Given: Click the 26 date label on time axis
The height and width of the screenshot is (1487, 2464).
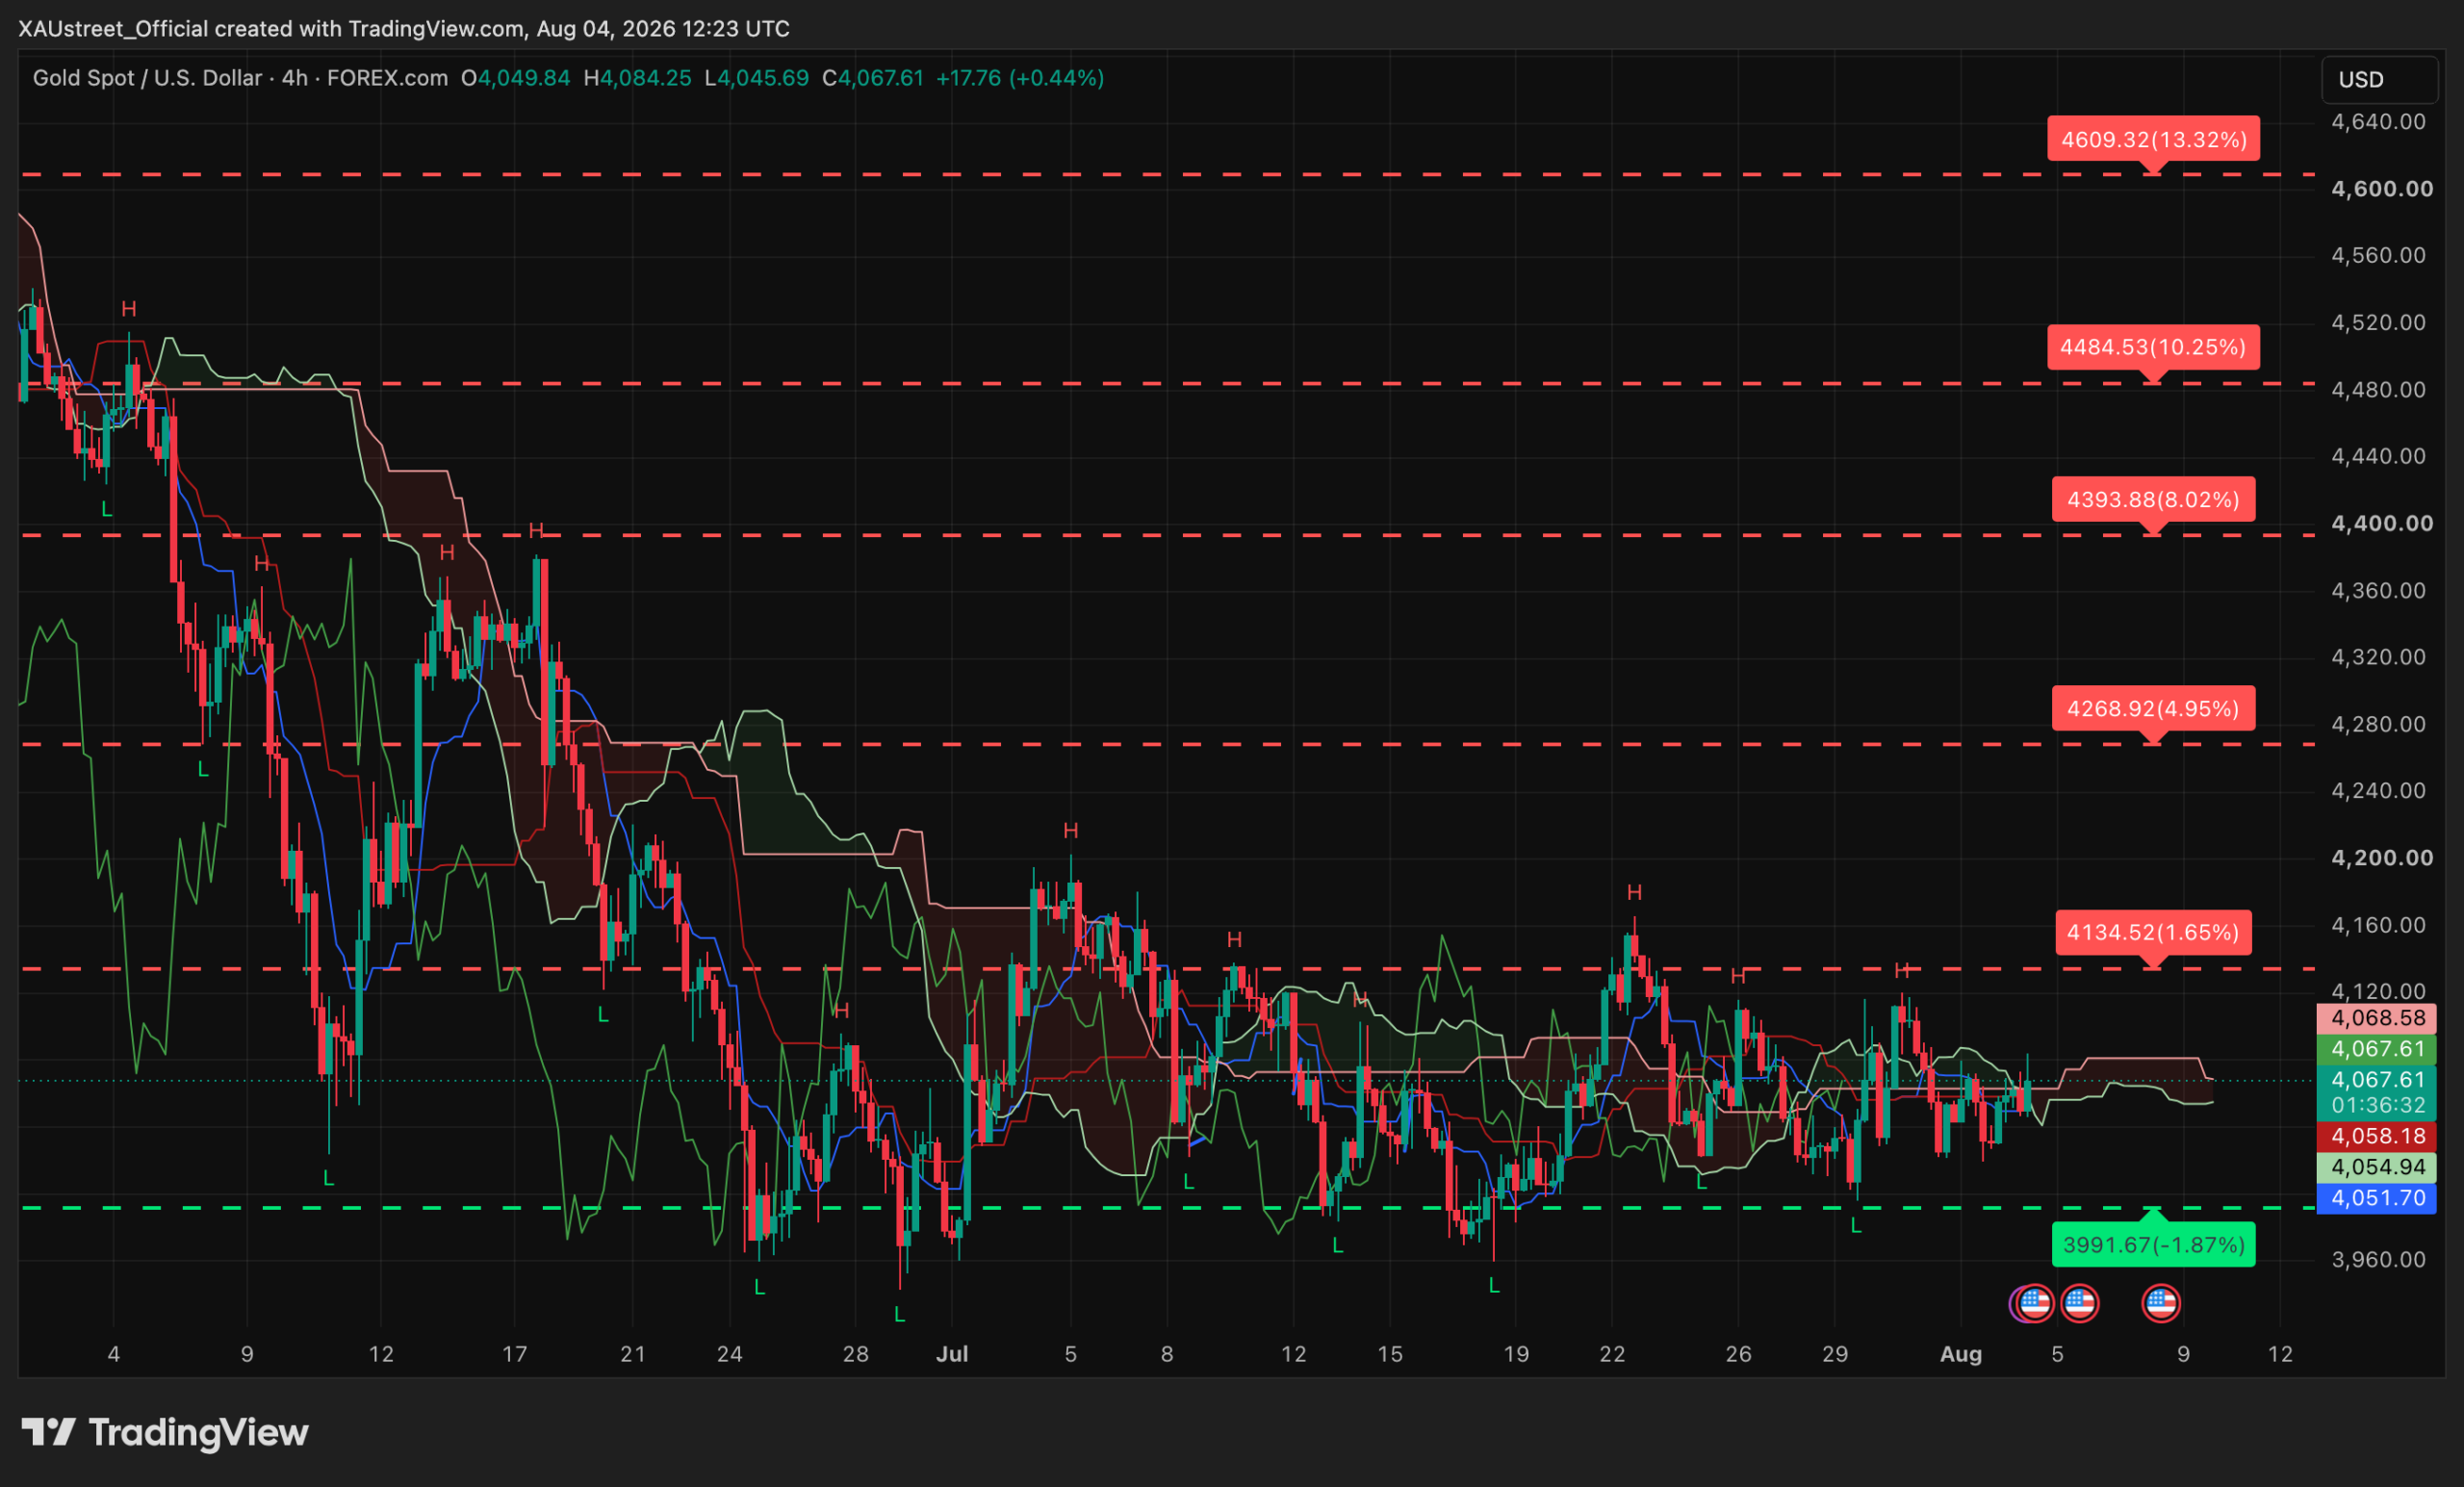Looking at the screenshot, I should click(x=1739, y=1354).
